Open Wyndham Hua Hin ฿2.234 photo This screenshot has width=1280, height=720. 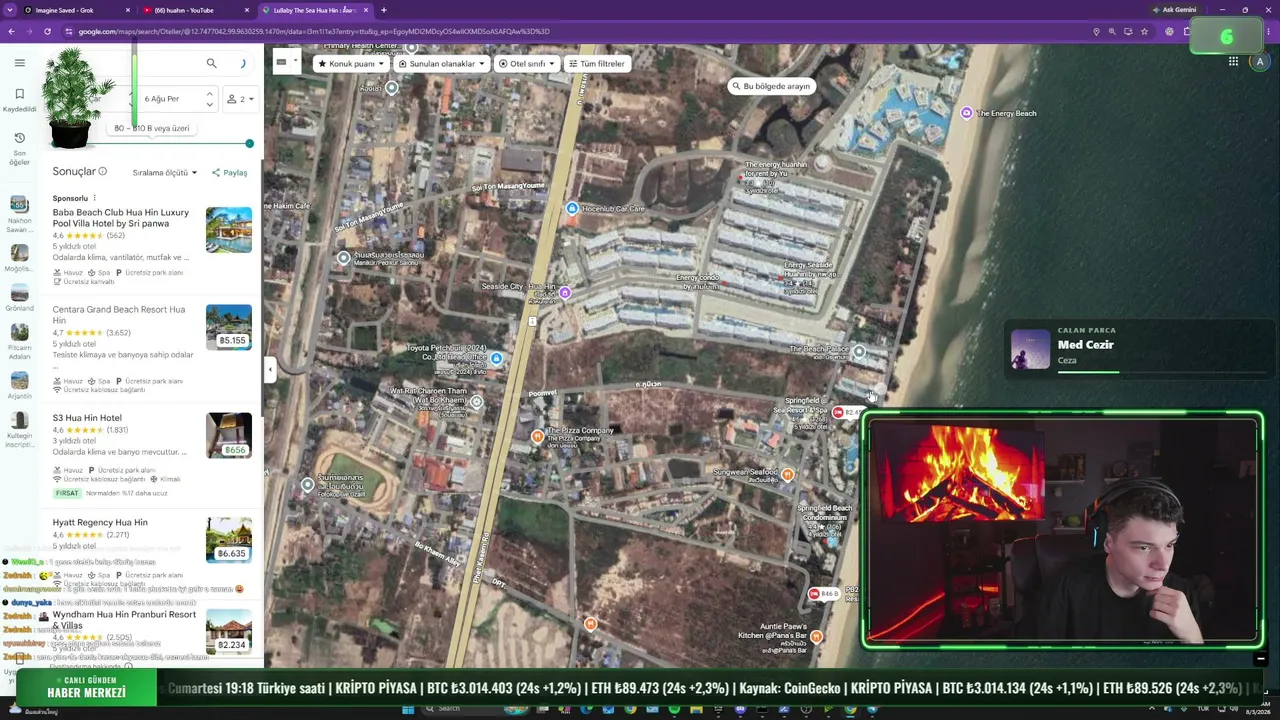pos(229,632)
